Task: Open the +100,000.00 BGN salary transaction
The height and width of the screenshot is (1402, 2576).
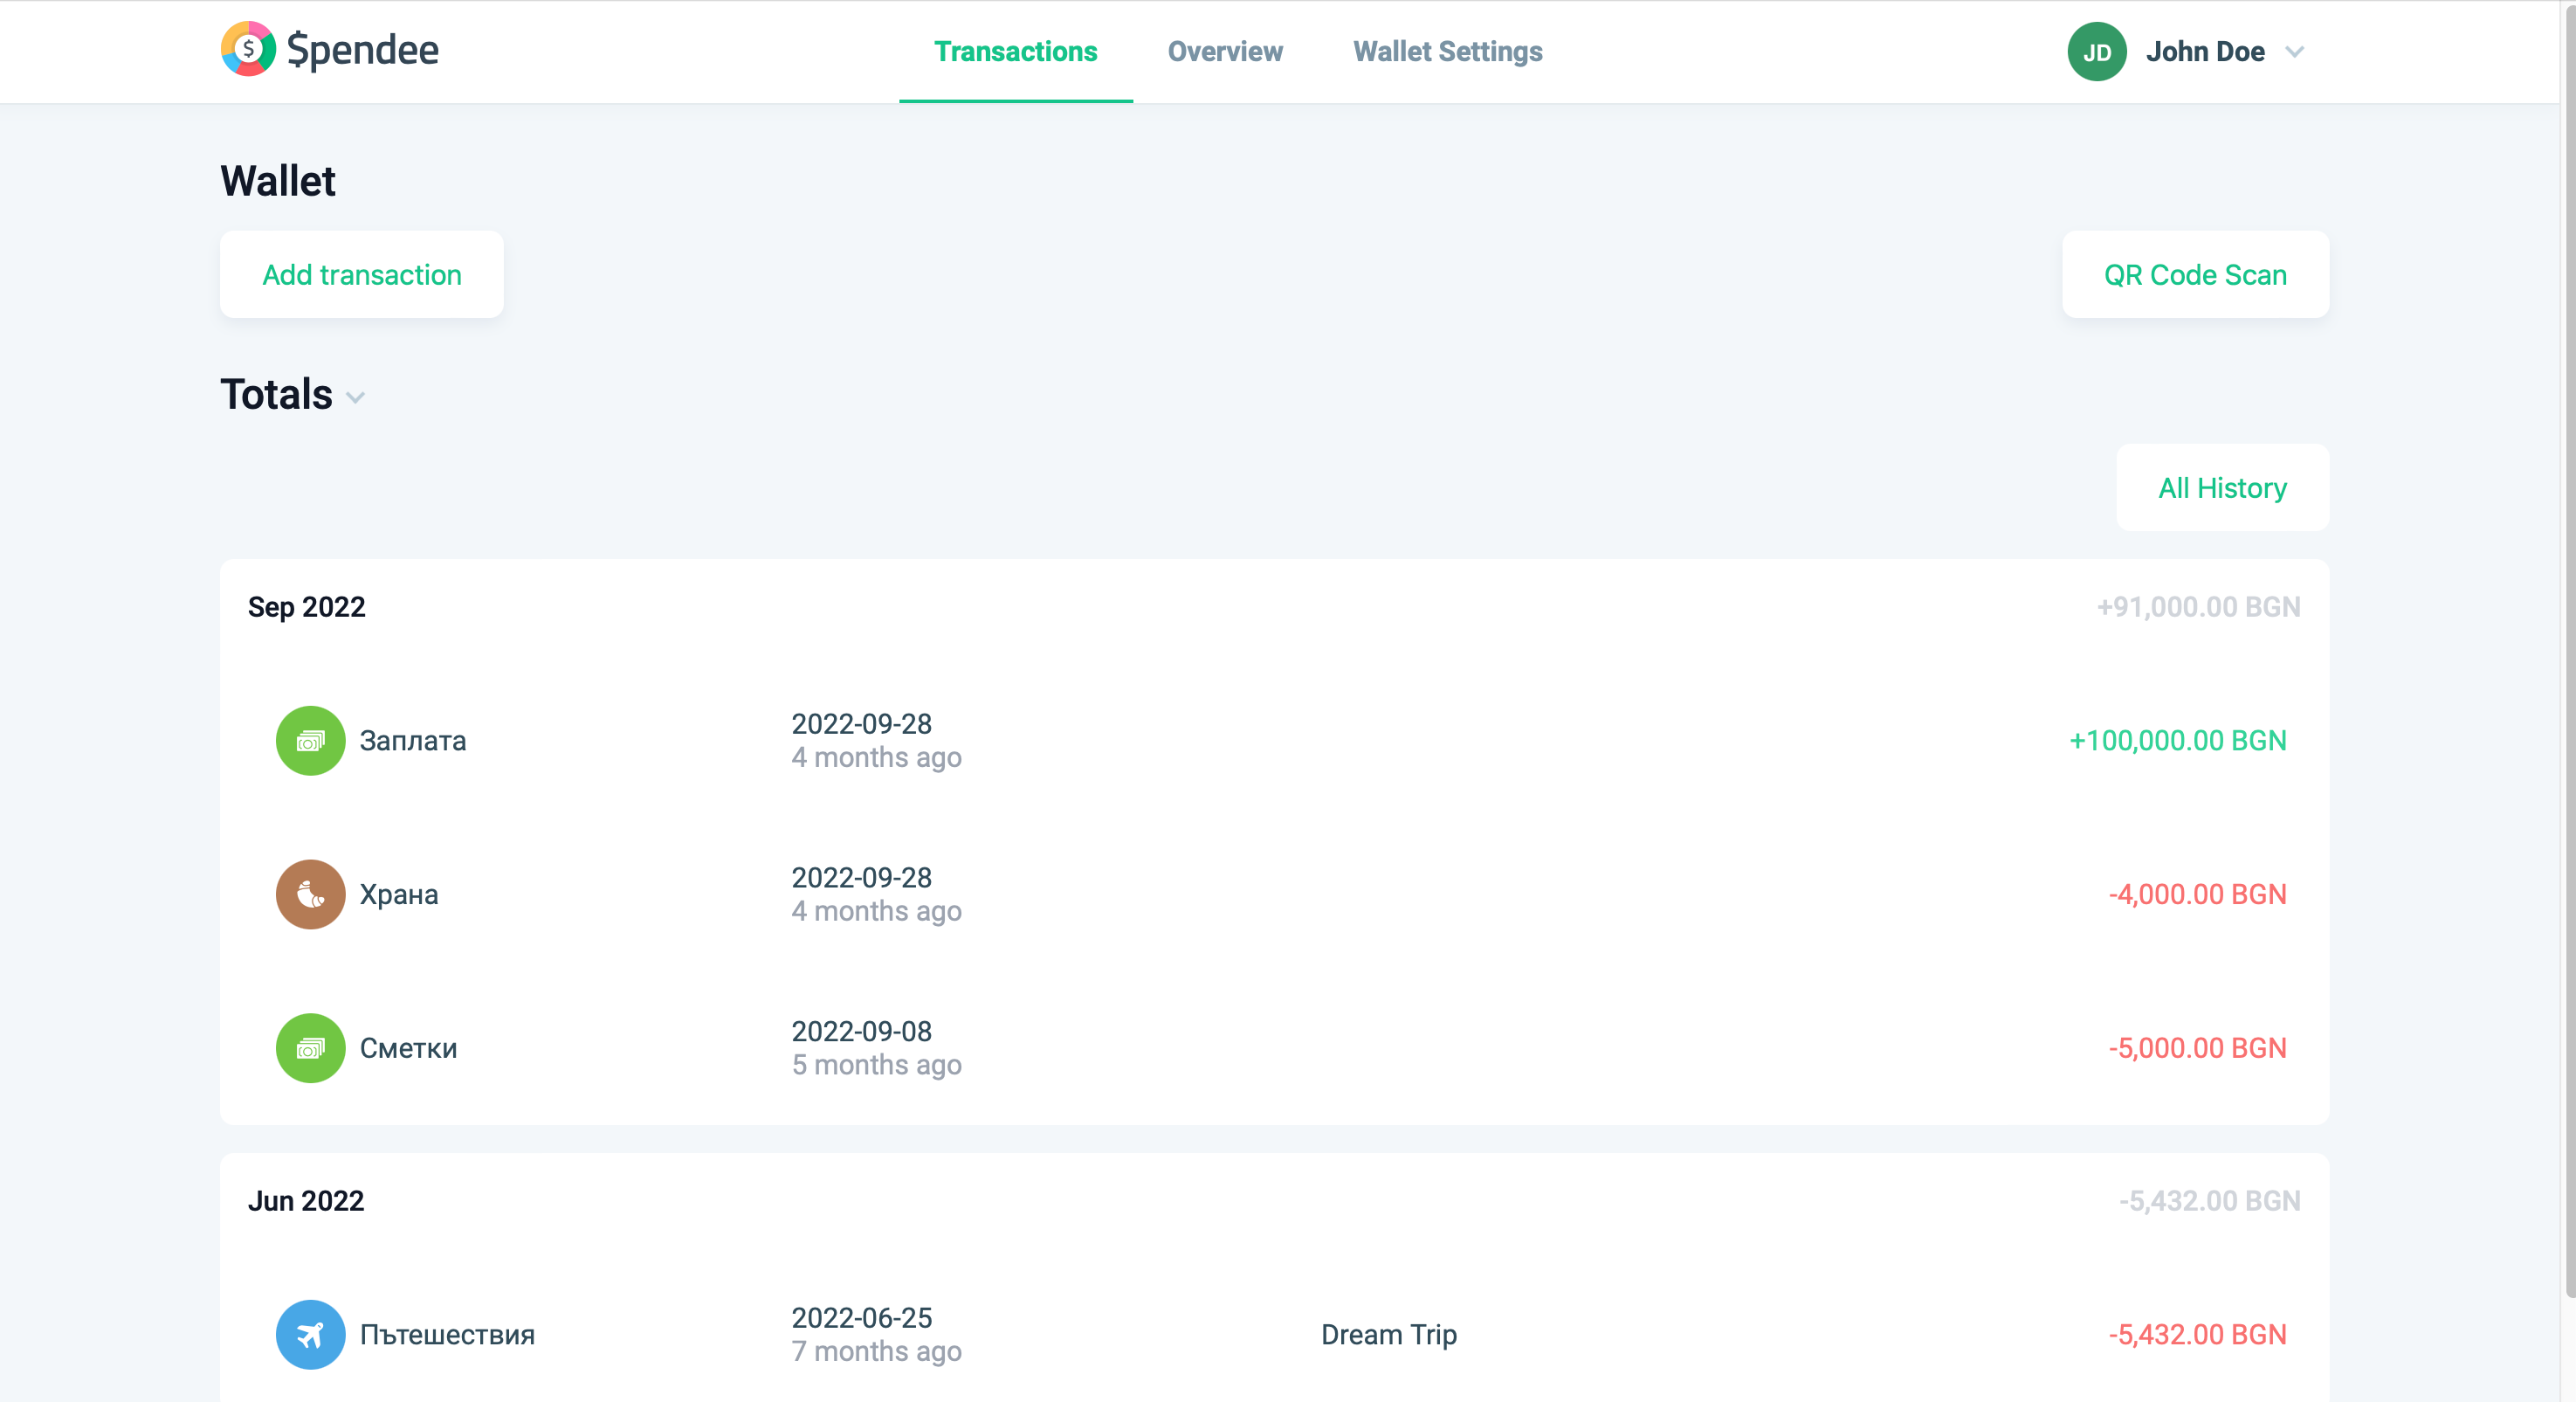Action: (2177, 740)
